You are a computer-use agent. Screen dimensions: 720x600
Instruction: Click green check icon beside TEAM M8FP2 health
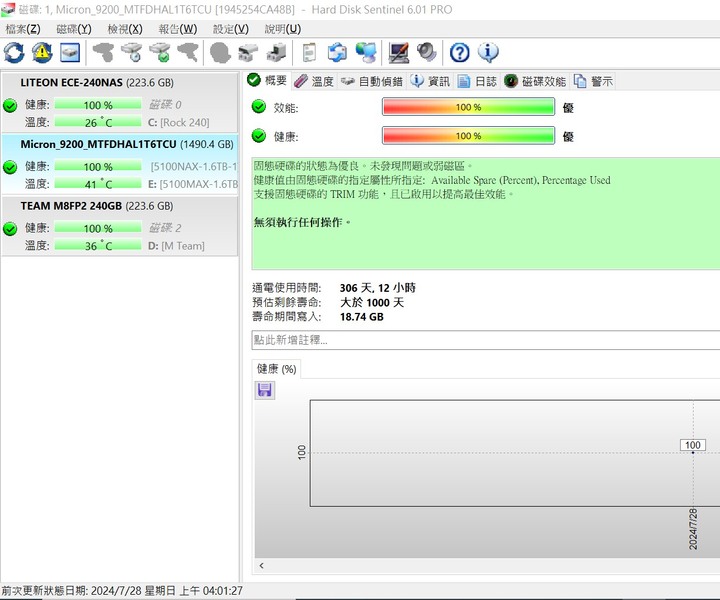[10, 229]
